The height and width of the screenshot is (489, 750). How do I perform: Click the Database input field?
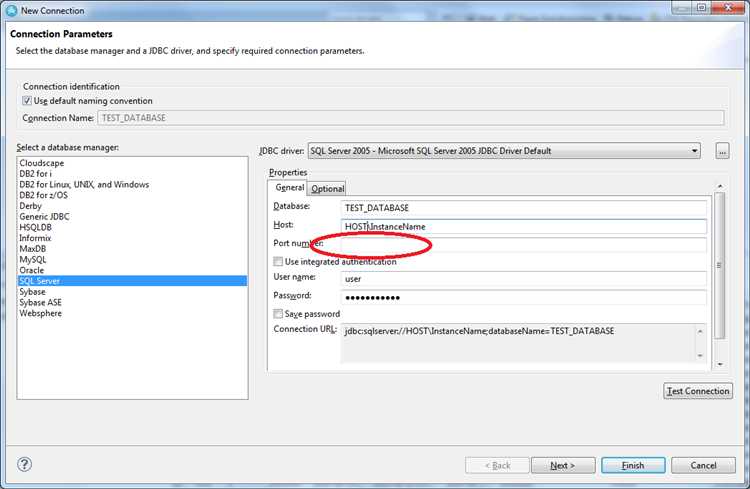pyautogui.click(x=524, y=208)
